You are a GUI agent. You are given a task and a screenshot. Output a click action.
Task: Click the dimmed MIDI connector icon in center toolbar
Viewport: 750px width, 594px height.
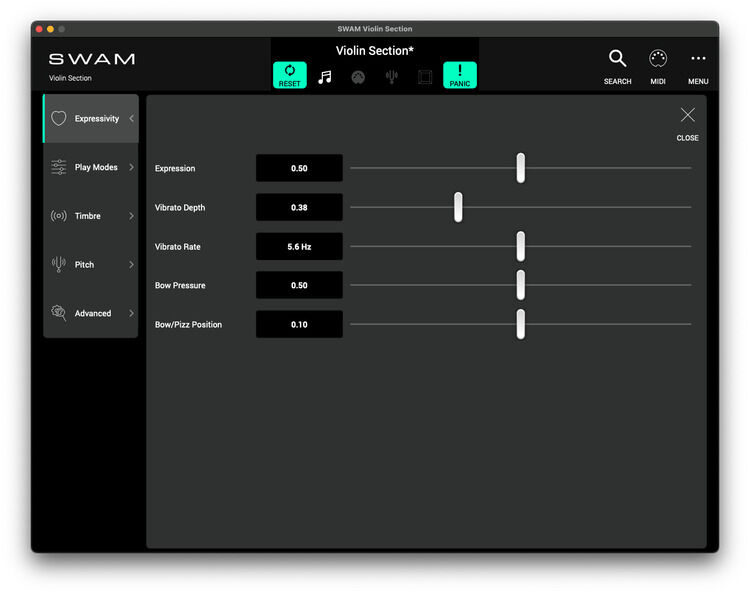point(358,77)
